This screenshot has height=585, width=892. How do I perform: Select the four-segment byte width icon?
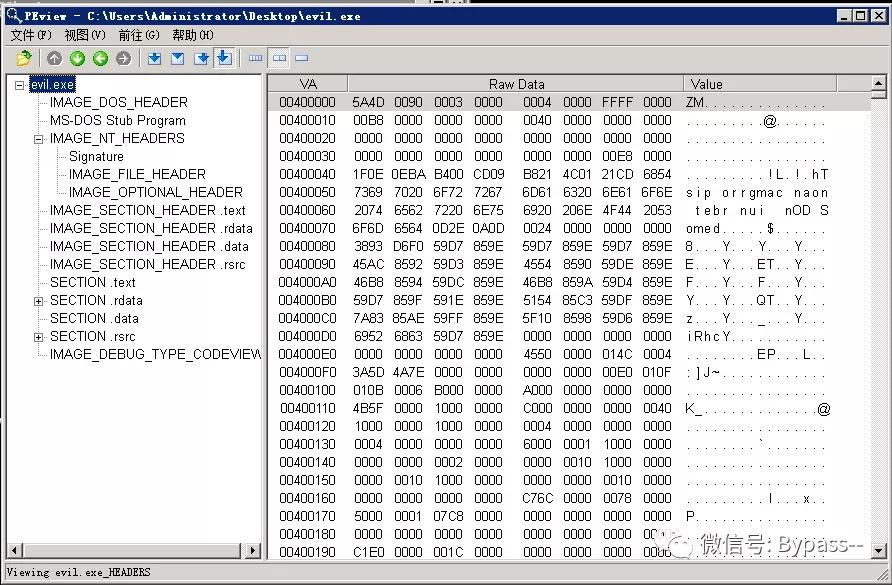coord(256,58)
